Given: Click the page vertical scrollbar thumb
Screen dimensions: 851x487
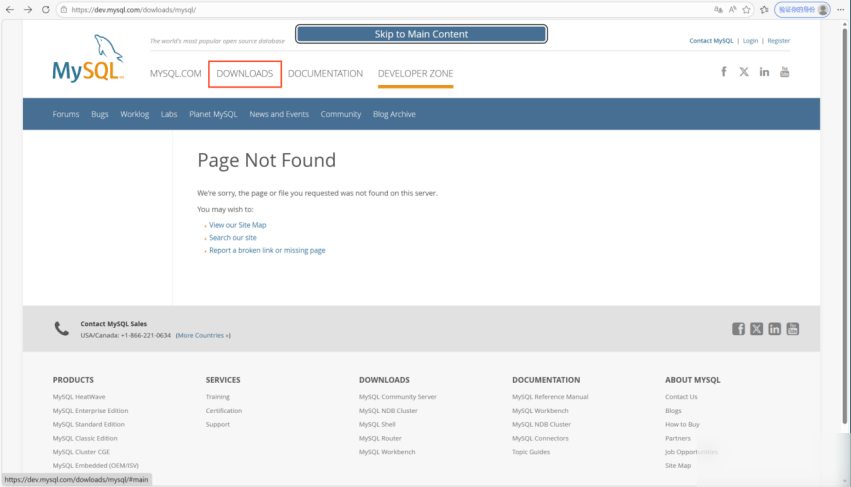Looking at the screenshot, I should tap(844, 226).
